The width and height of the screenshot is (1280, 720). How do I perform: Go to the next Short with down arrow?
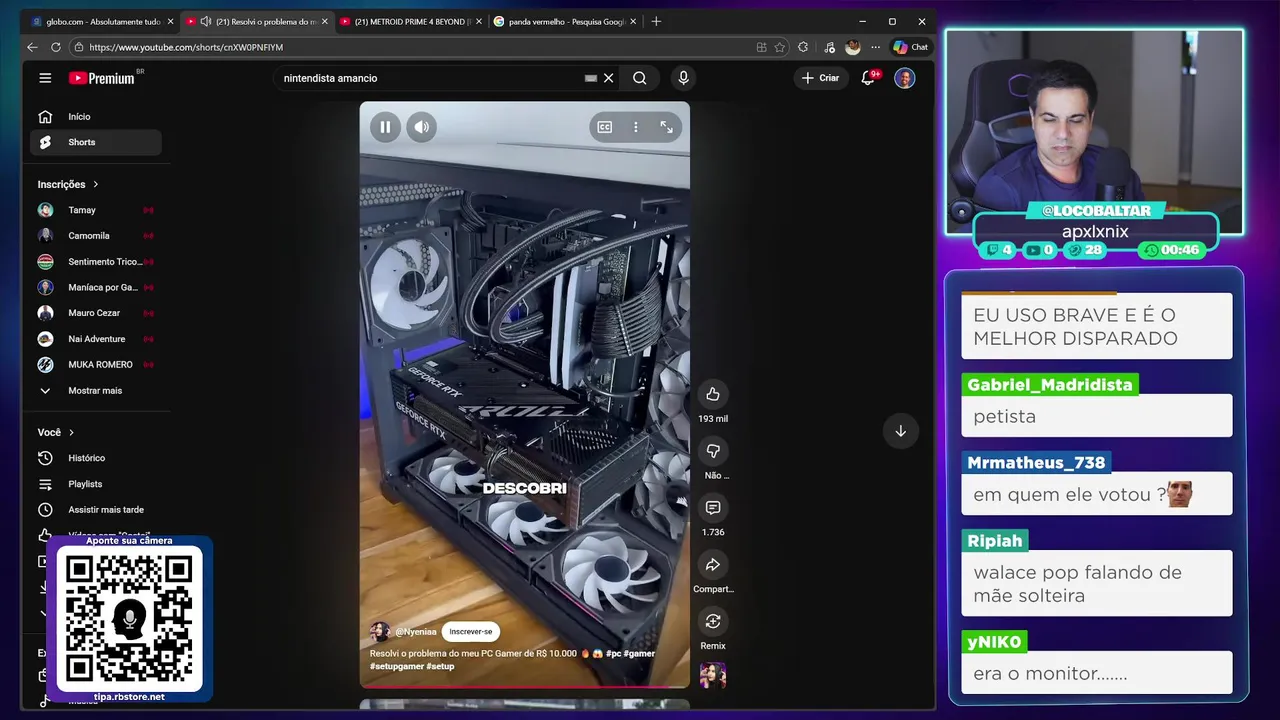pyautogui.click(x=900, y=431)
